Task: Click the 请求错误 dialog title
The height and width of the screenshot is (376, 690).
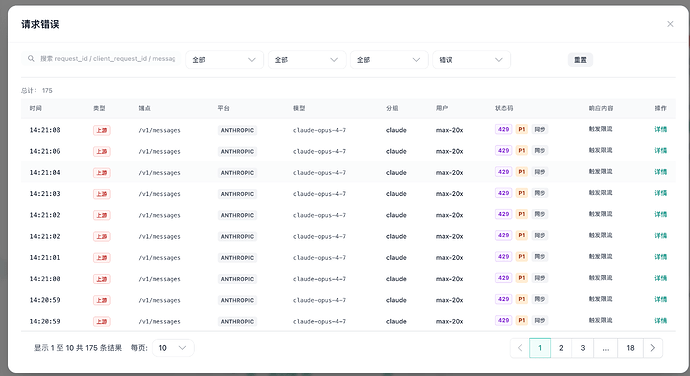Action: coord(40,24)
